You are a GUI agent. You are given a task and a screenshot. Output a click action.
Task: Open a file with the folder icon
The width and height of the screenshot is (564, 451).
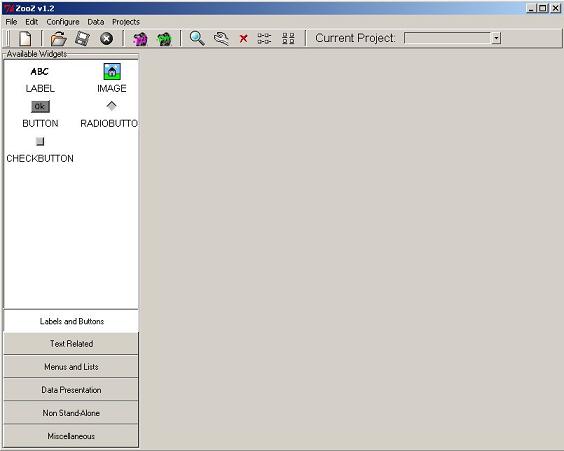pyautogui.click(x=58, y=38)
